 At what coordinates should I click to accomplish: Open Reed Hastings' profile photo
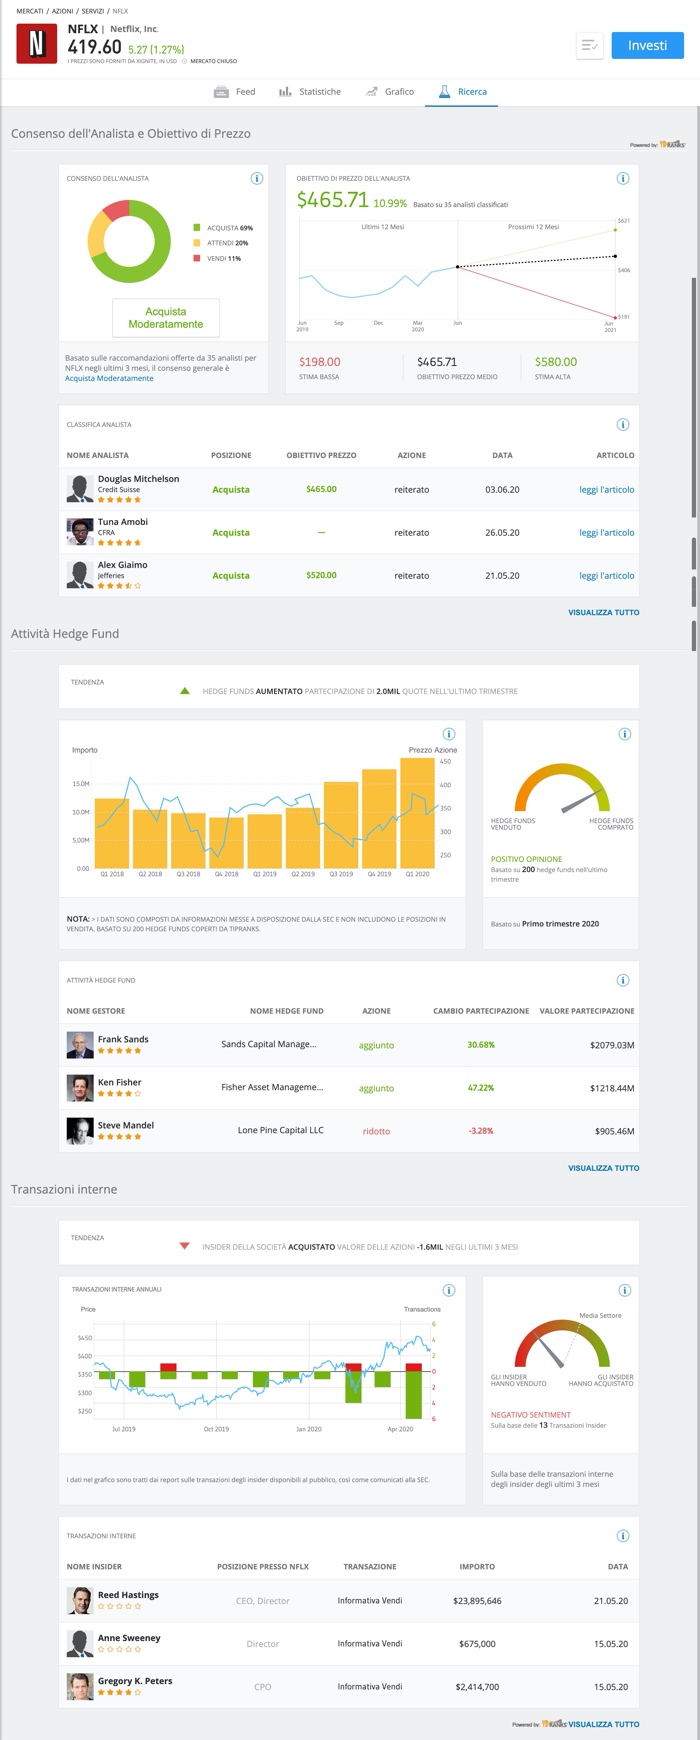tap(80, 1601)
